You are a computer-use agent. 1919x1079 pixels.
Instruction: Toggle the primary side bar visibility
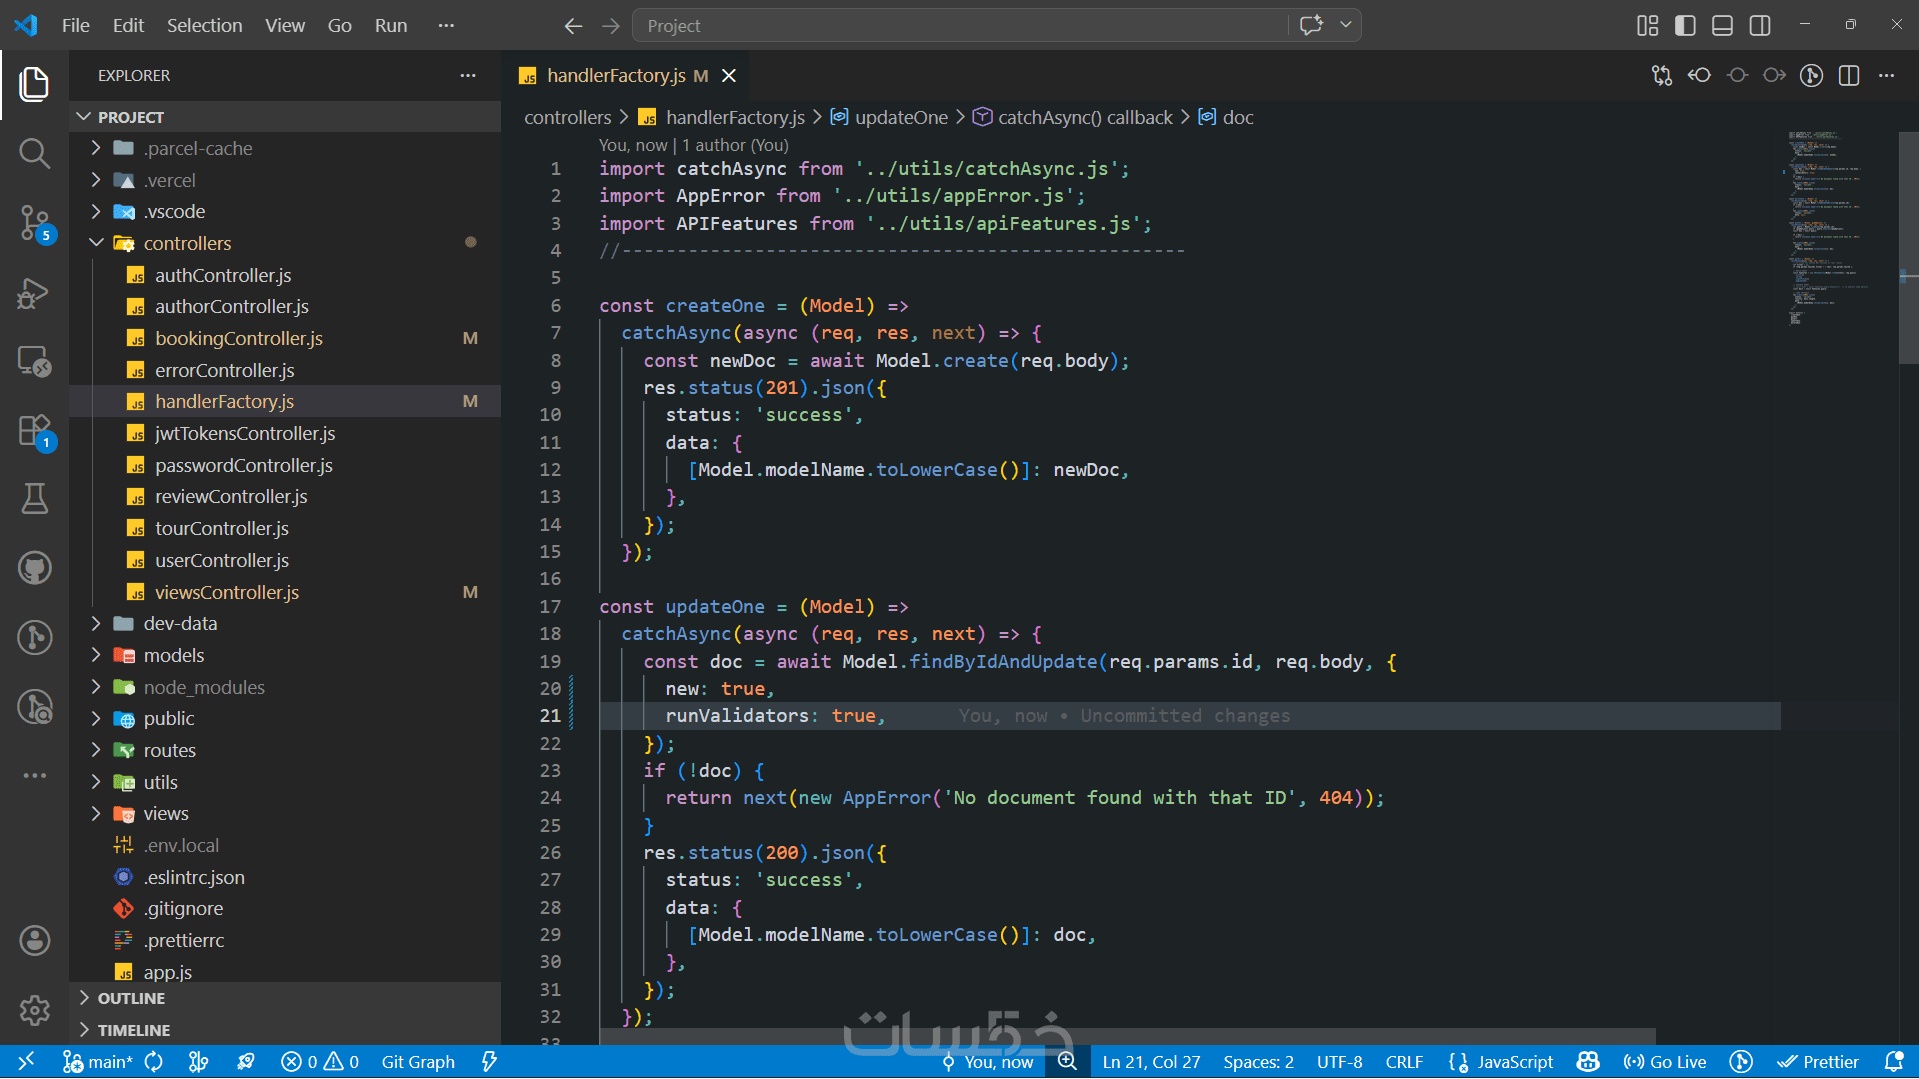click(x=1685, y=26)
